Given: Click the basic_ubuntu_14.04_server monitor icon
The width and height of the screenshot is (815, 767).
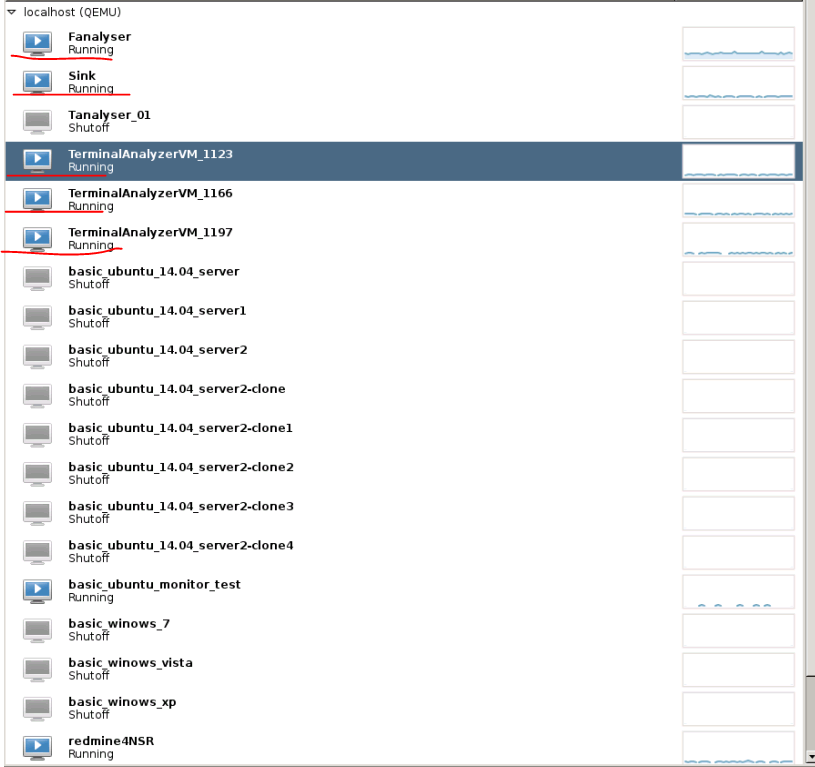Looking at the screenshot, I should click(37, 278).
